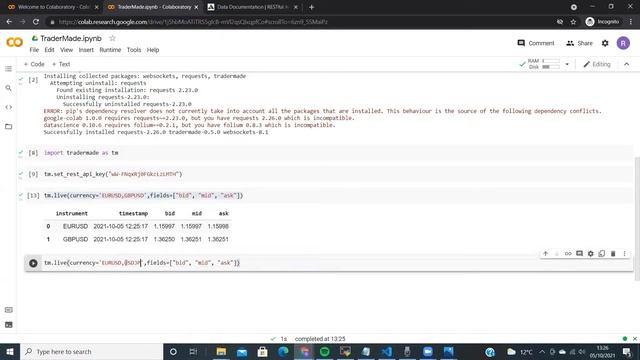Screen dimensions: 640x360
Task: Open Chrome menu three dots
Action: [x=631, y=22]
